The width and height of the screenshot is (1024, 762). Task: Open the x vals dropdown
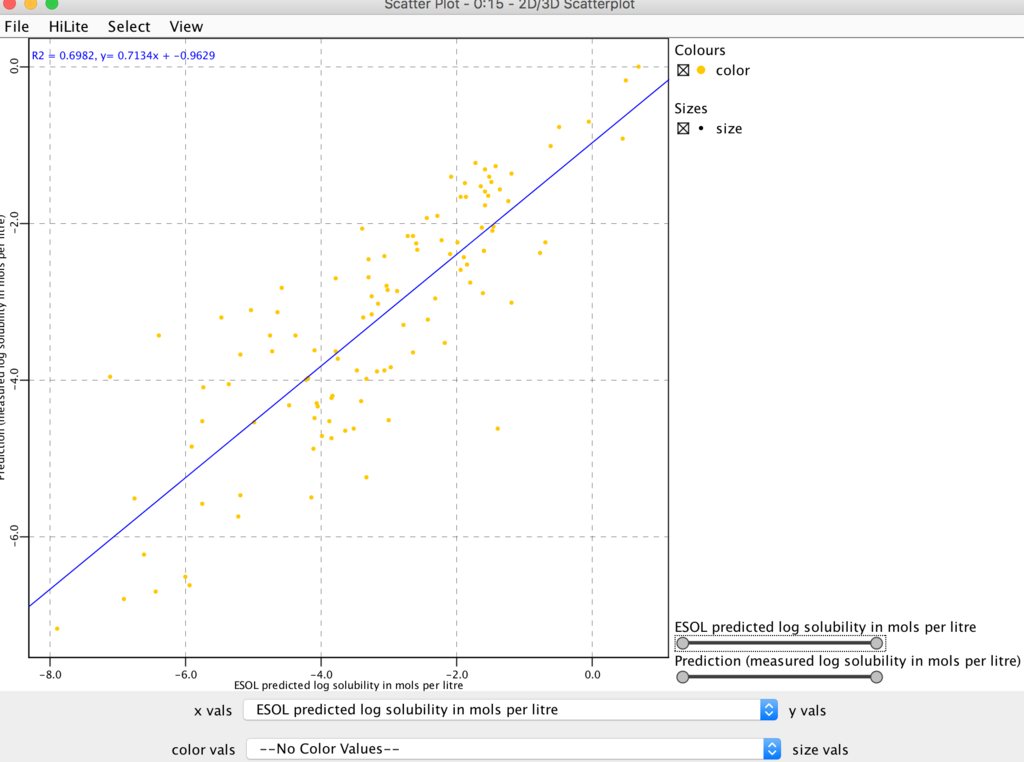pyautogui.click(x=510, y=710)
